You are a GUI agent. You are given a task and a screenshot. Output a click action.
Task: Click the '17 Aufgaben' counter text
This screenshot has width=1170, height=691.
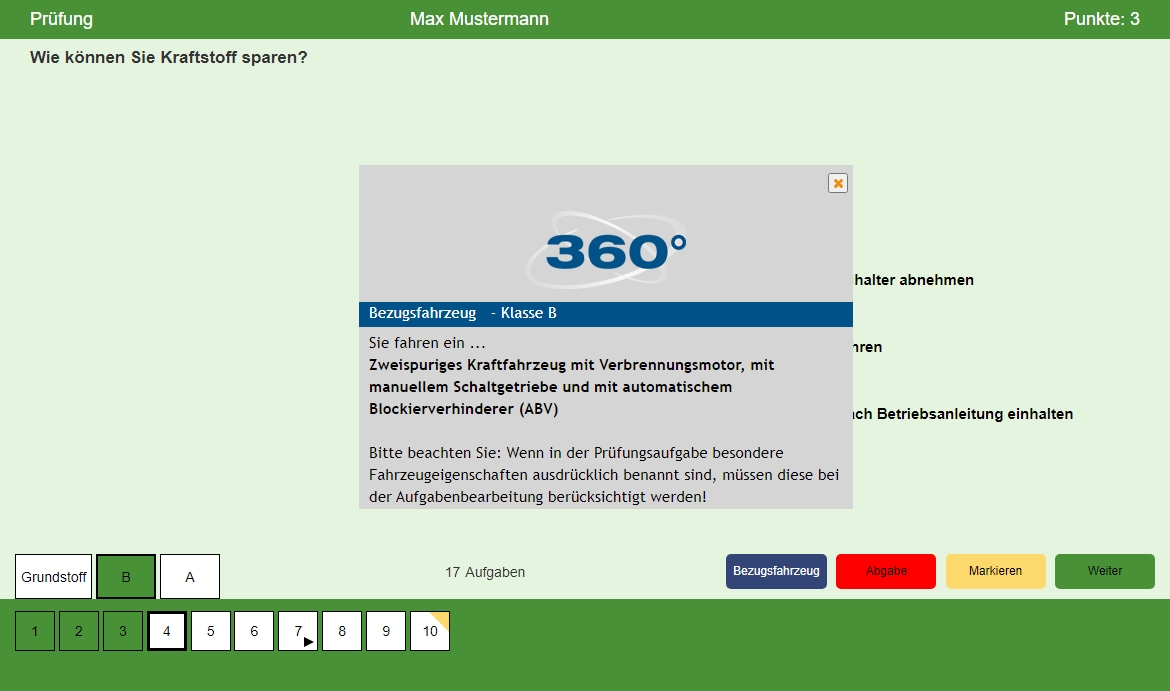[x=485, y=572]
